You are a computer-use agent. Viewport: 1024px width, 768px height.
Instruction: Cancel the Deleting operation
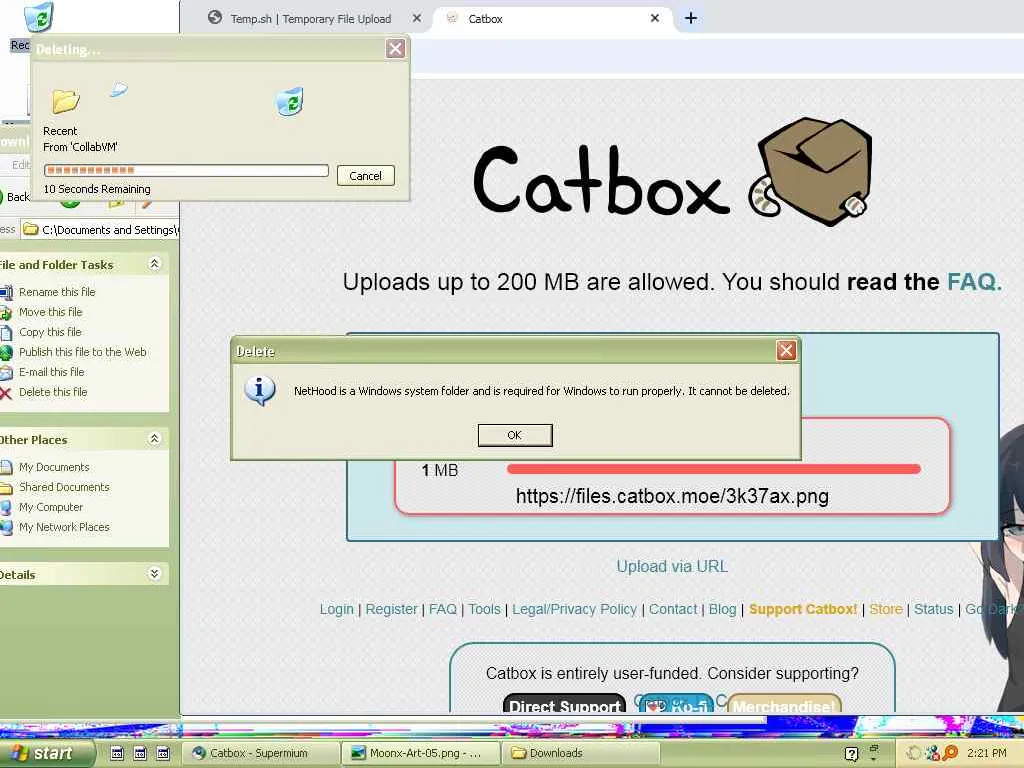(366, 176)
